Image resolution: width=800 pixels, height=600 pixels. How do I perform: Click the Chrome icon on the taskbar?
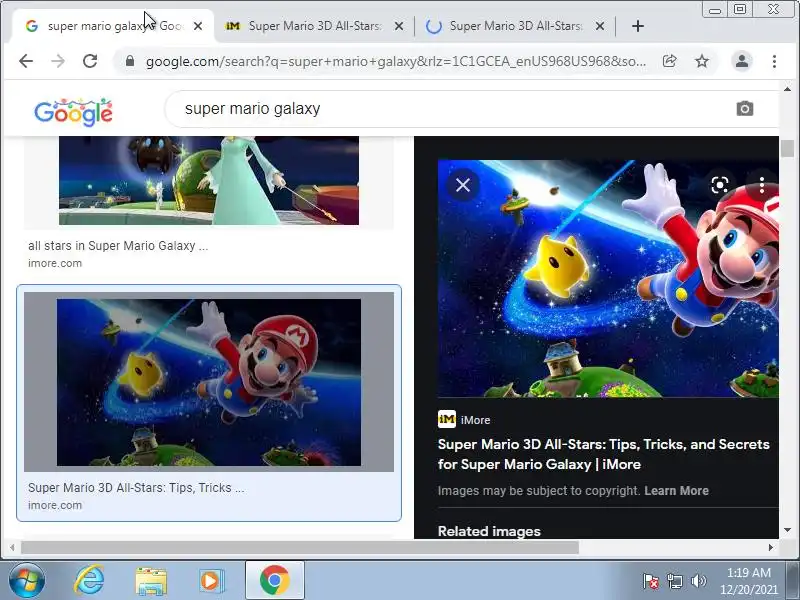[x=274, y=581]
